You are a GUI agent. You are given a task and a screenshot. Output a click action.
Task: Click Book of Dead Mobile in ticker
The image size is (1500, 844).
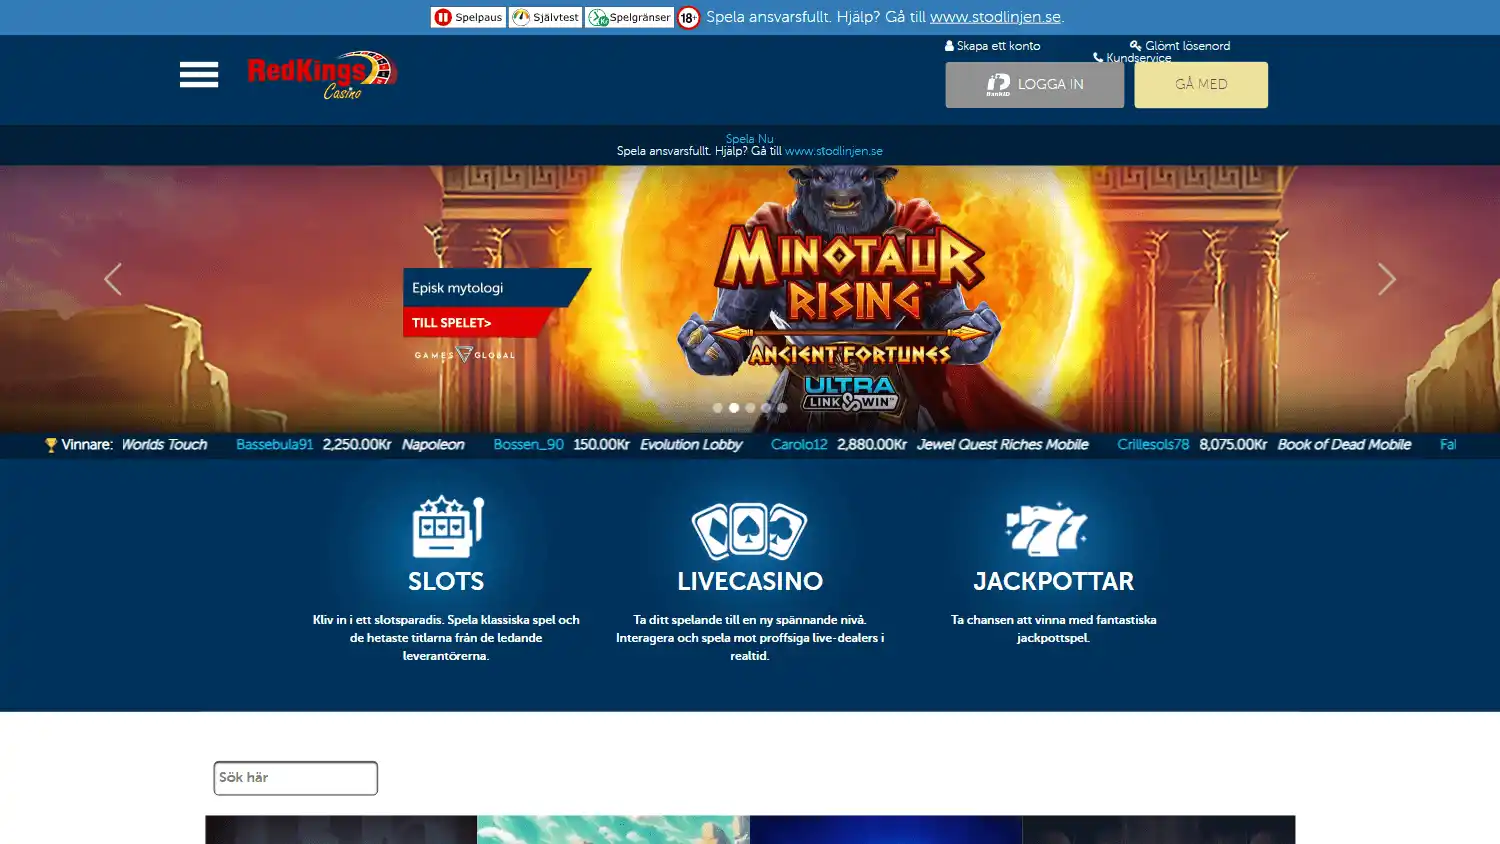tap(1344, 445)
